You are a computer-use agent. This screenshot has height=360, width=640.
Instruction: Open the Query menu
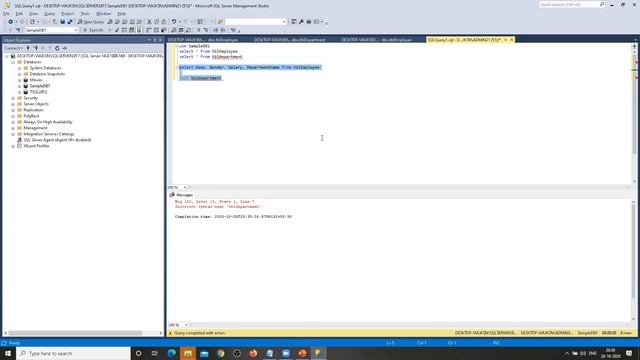coord(49,13)
